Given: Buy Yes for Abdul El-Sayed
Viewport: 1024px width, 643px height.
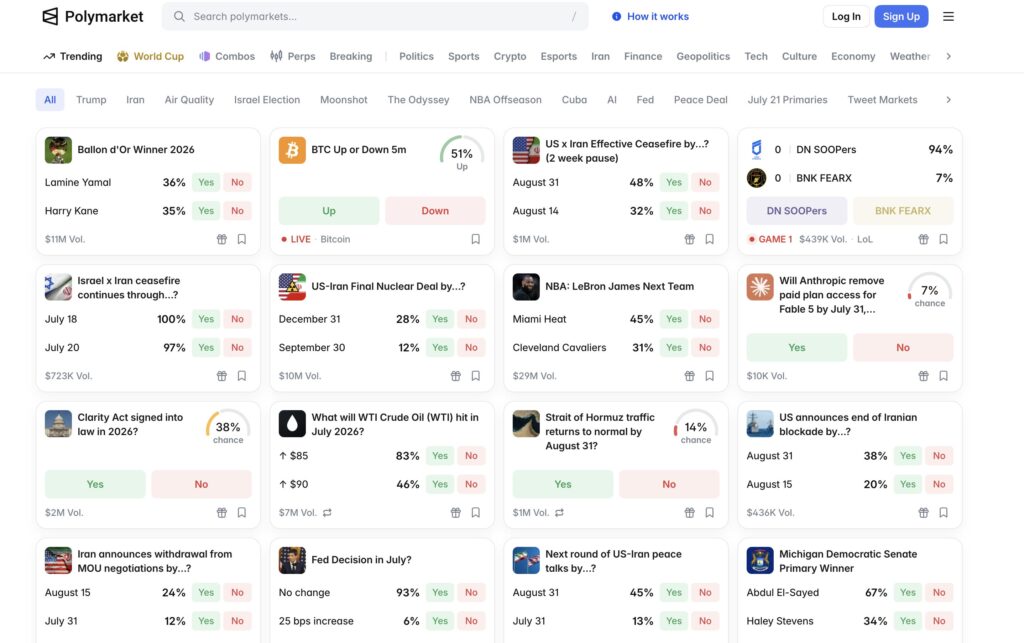Looking at the screenshot, I should point(908,593).
